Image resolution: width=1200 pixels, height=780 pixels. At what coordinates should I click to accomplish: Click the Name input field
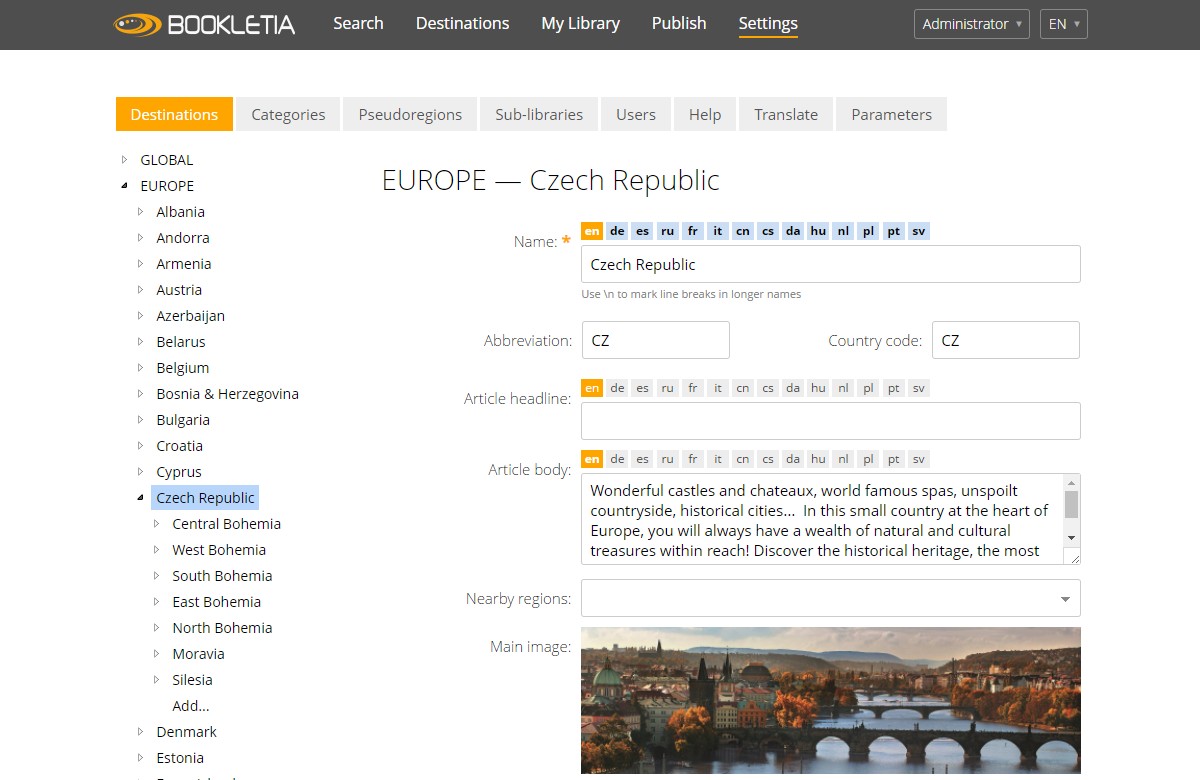[831, 264]
